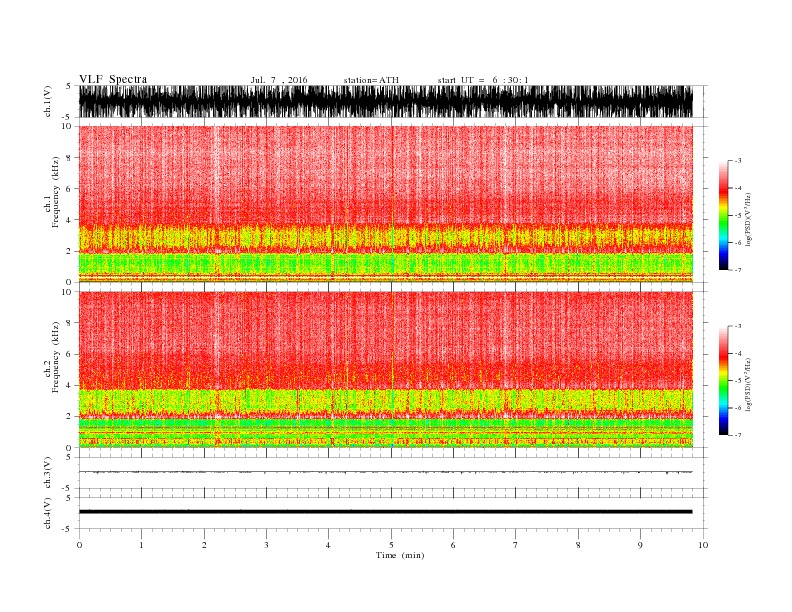The width and height of the screenshot is (792, 612).
Task: Click the 'Time (min)' axis title
Action: pos(400,555)
